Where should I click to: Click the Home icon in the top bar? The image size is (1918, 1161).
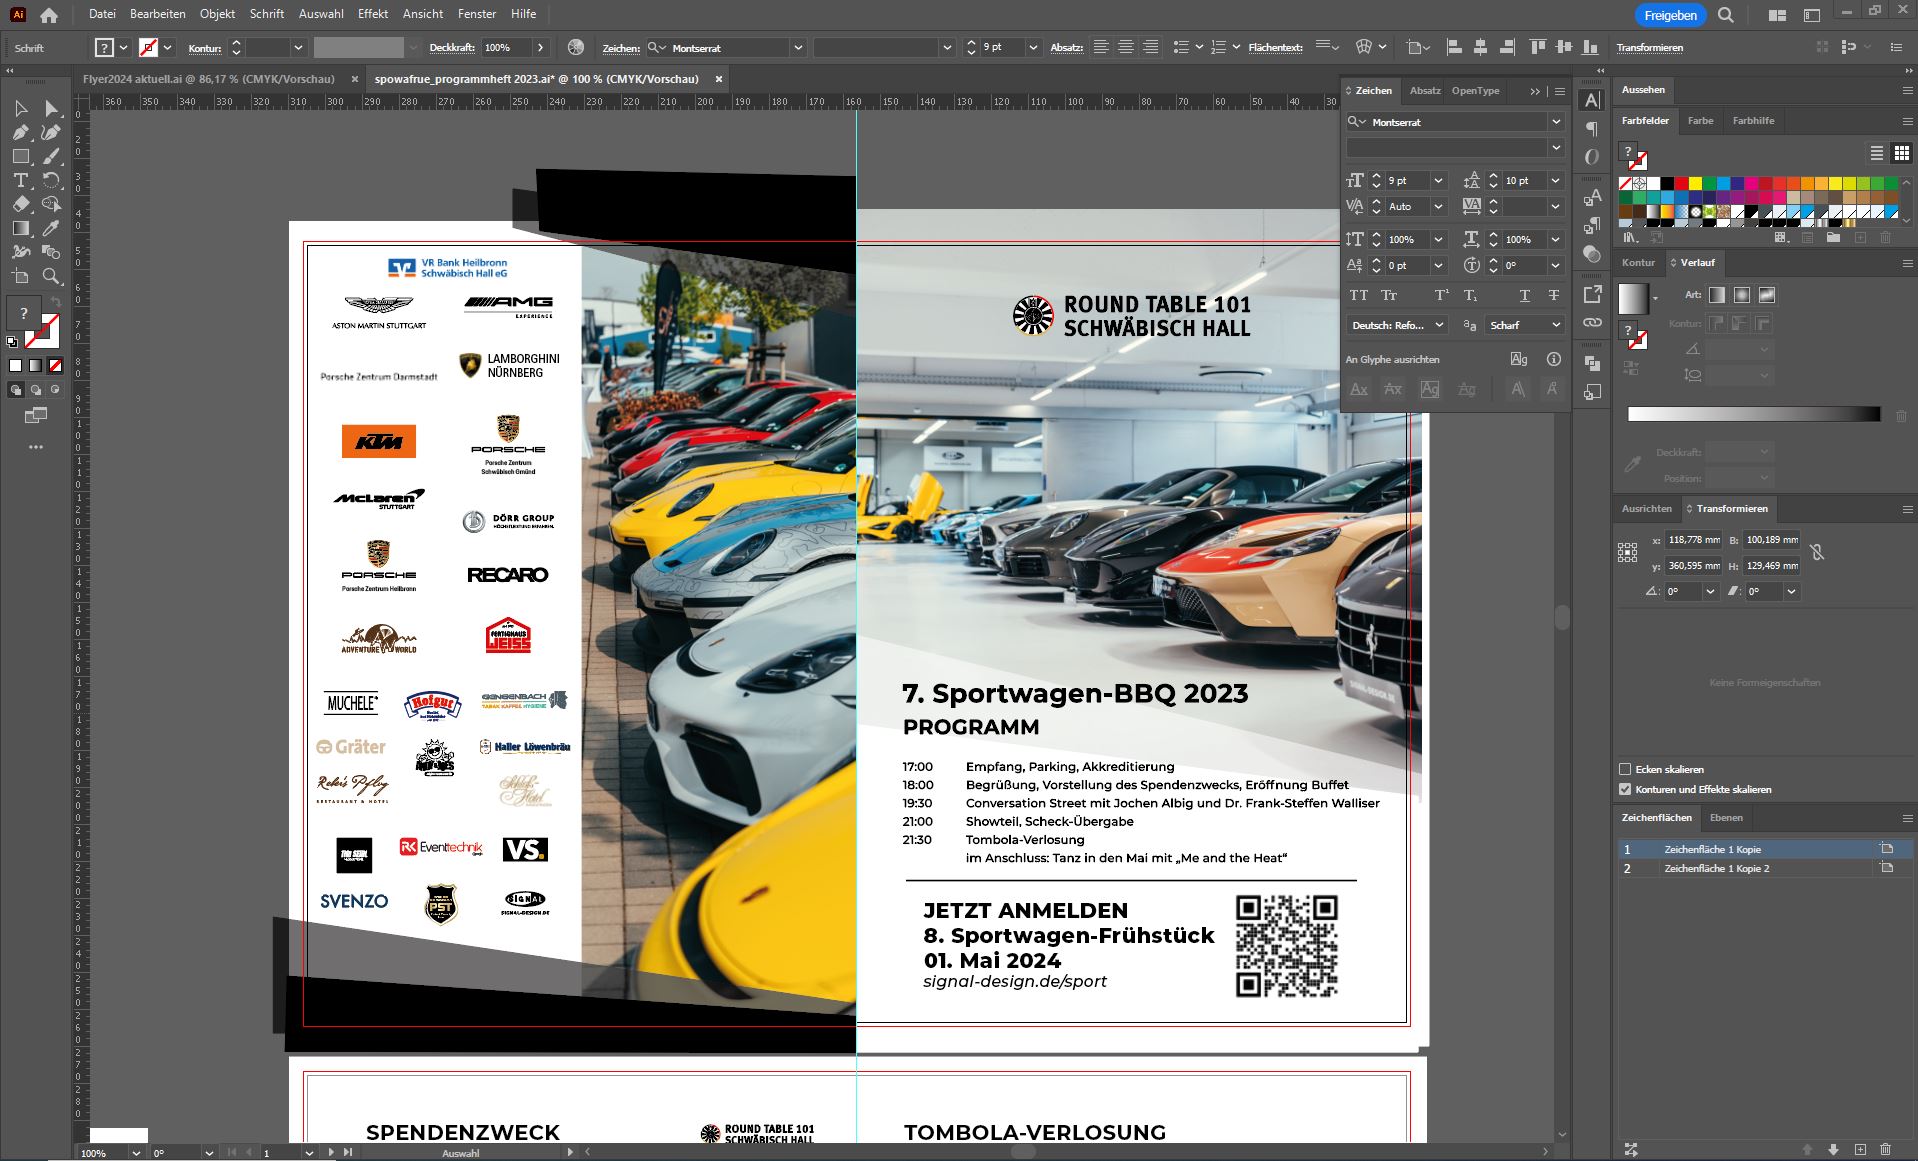48,15
